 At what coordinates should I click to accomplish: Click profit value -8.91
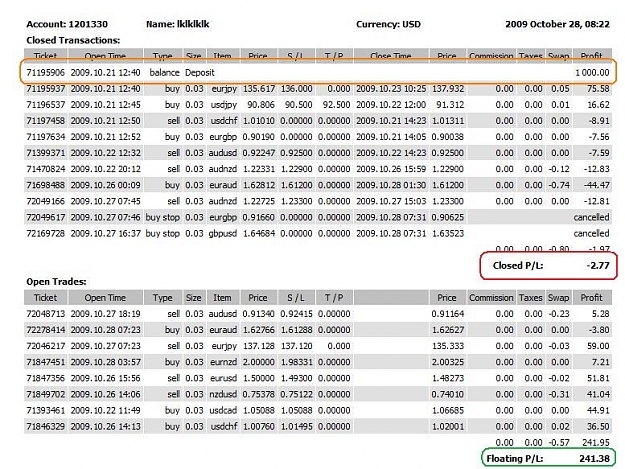(x=599, y=121)
